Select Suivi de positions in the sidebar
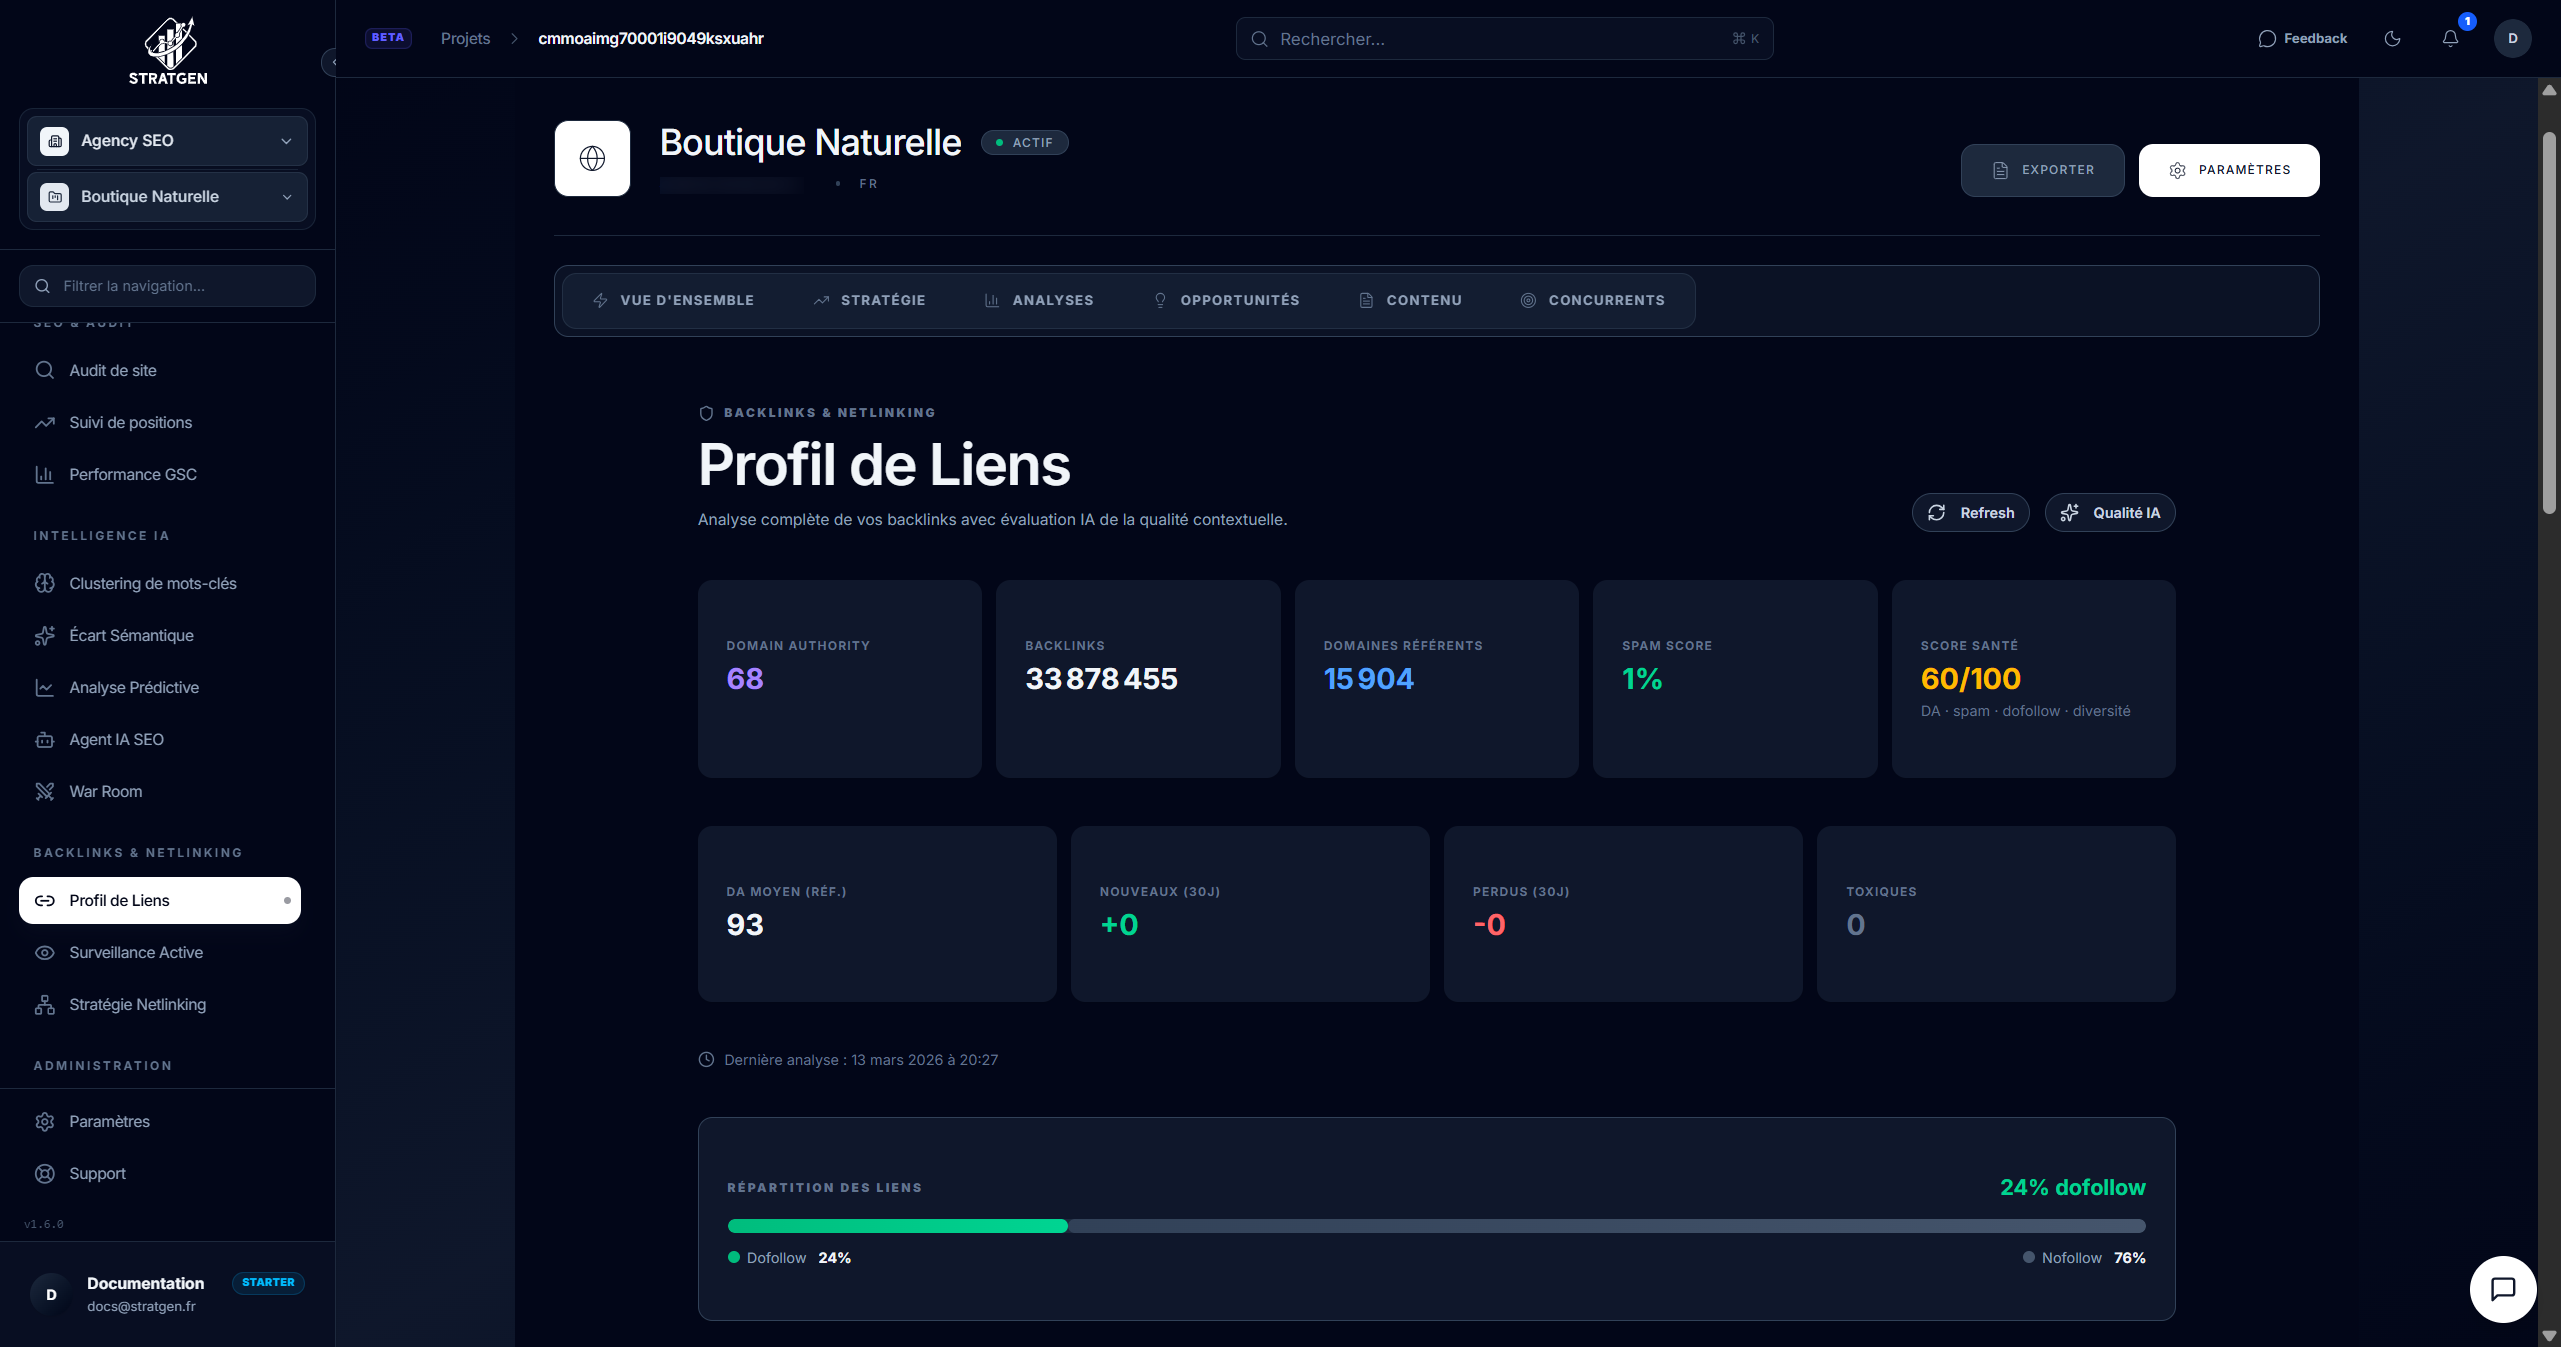 coord(130,422)
